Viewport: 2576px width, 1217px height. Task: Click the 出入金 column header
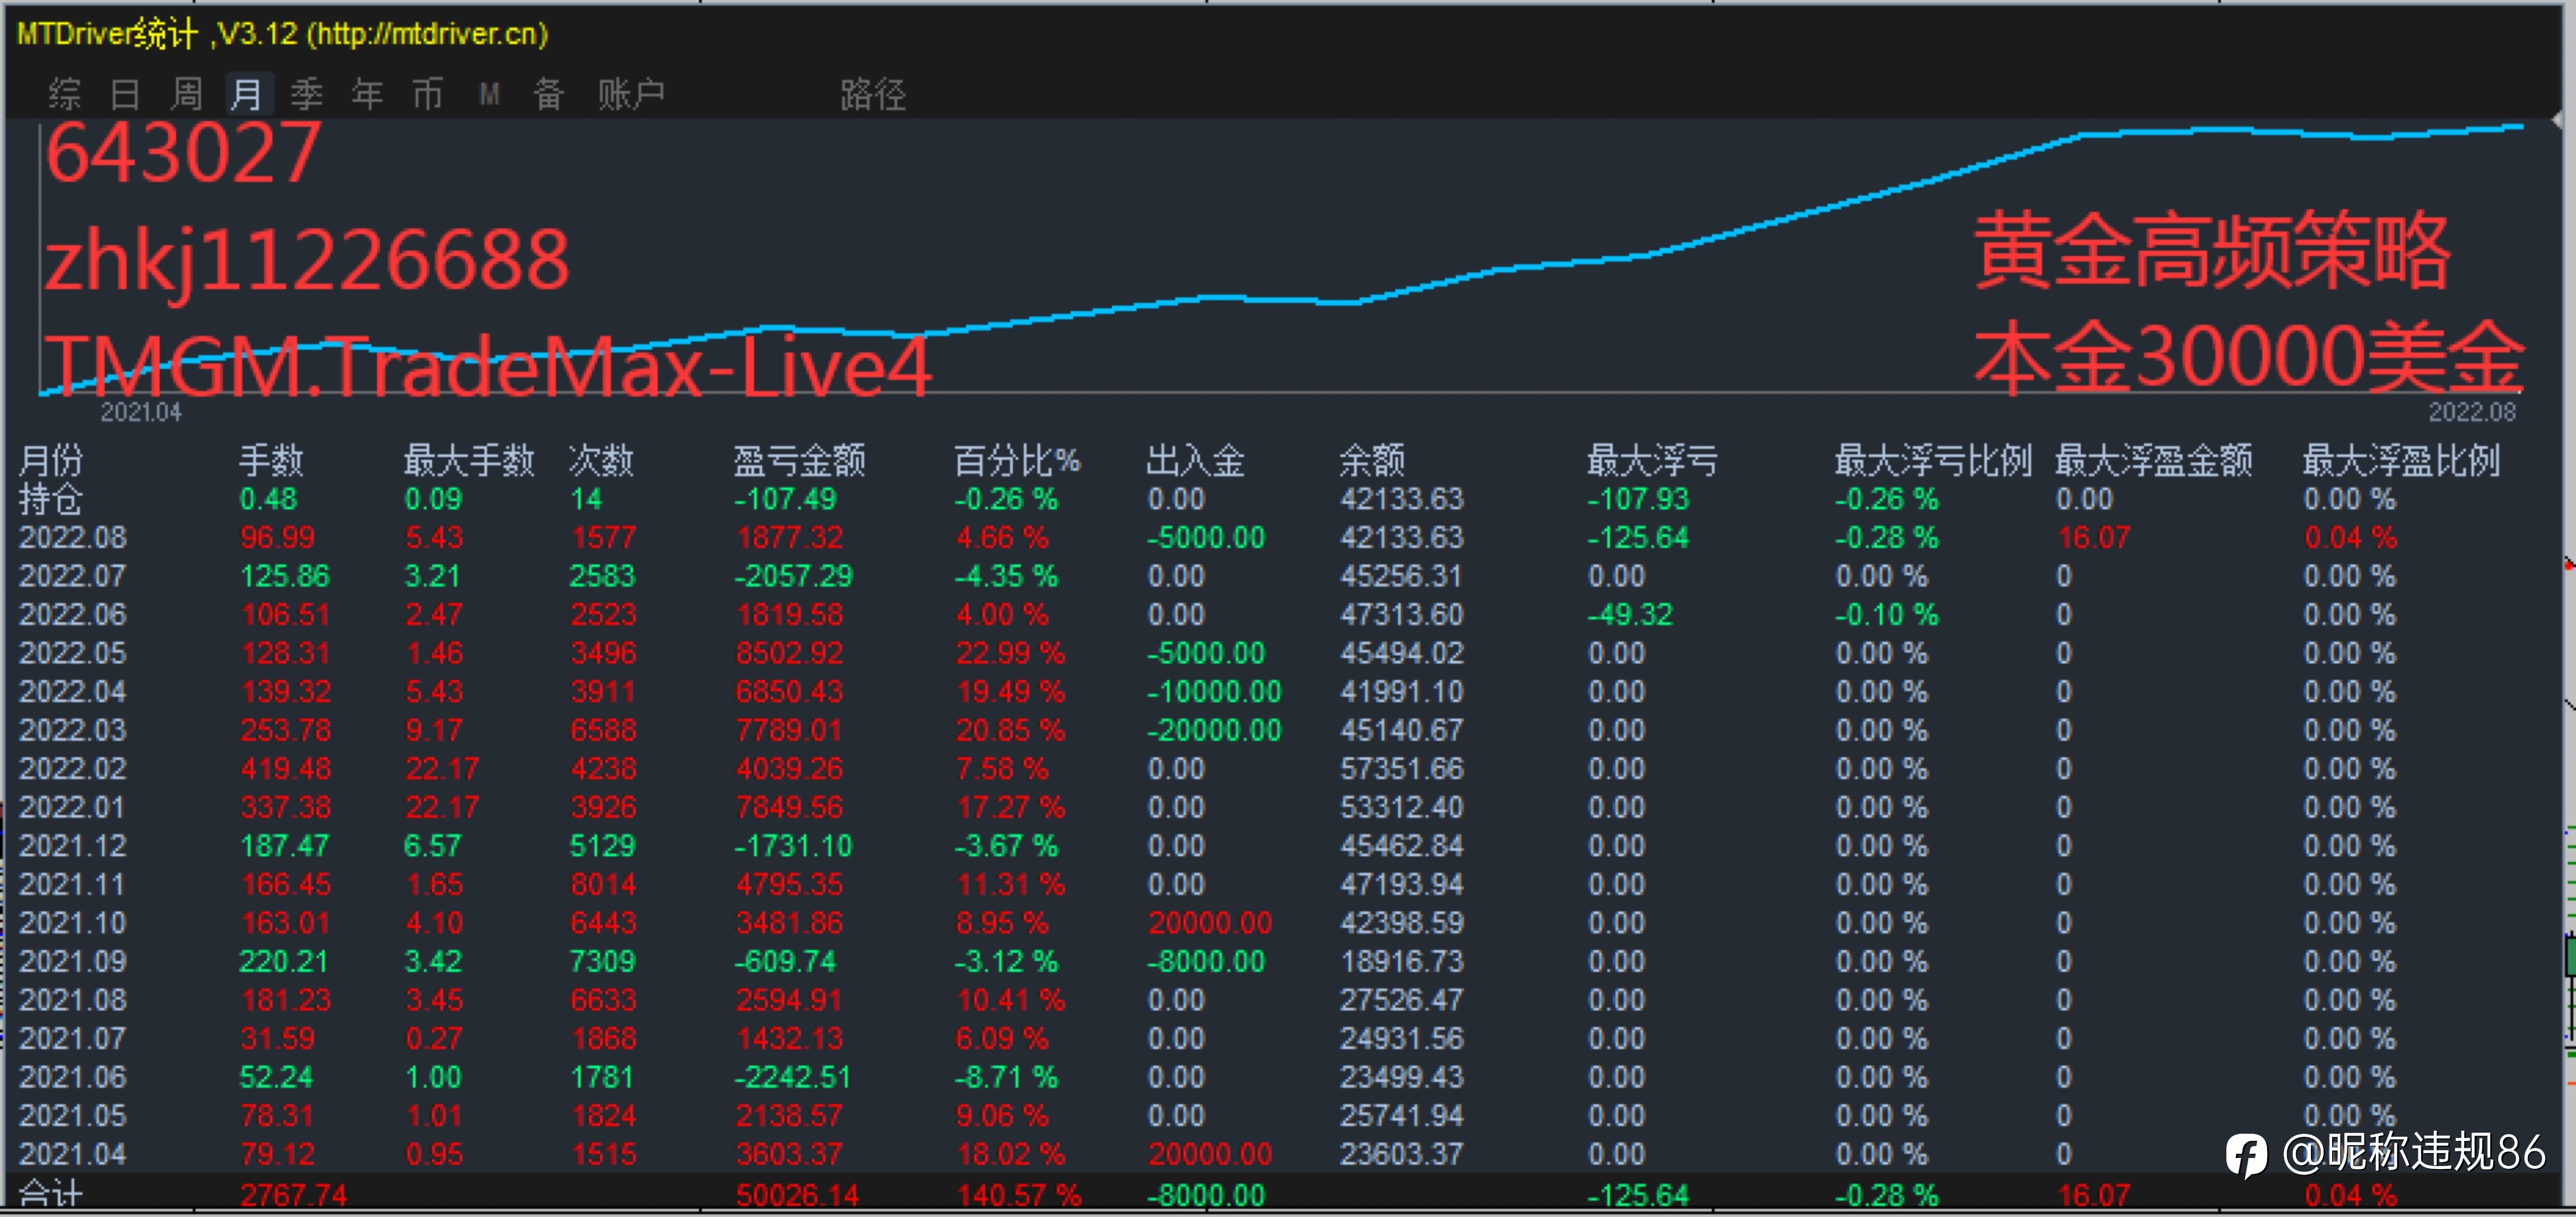[1195, 461]
